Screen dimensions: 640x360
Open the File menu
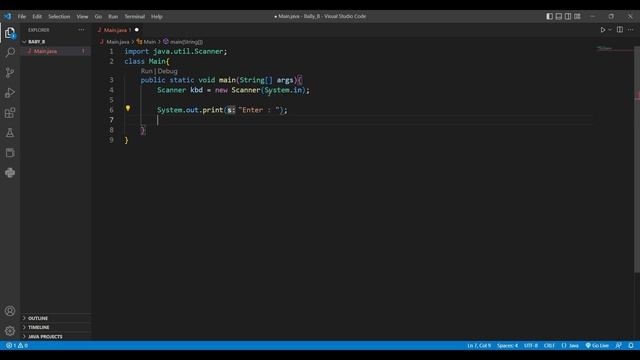coord(22,16)
